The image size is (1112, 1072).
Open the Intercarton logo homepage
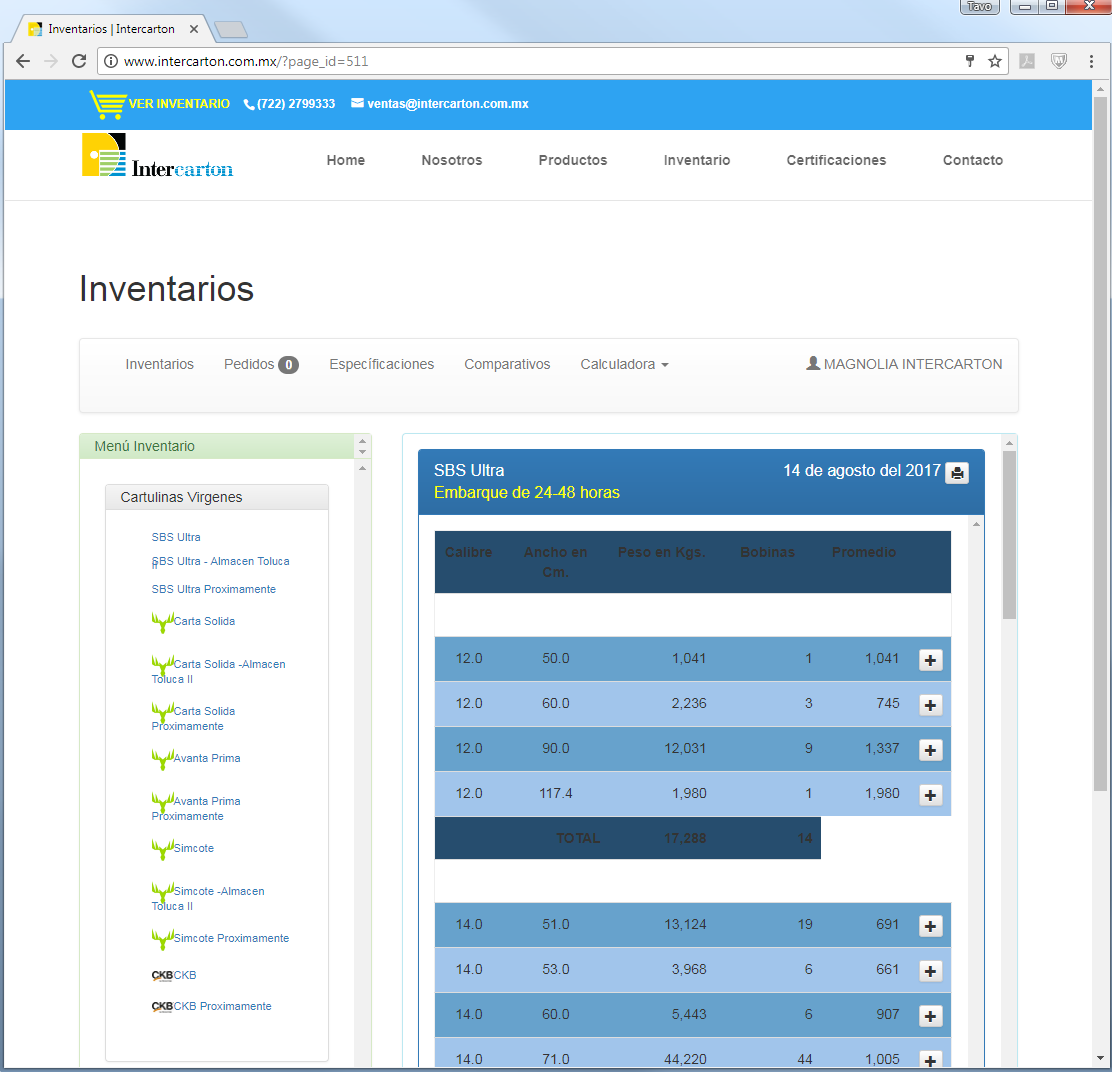click(157, 155)
